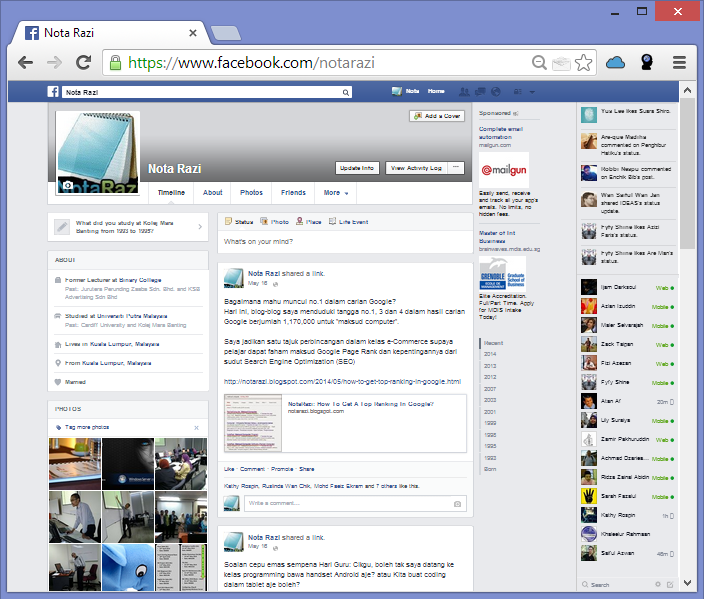Click the webcam extension icon
Viewport: 704px width, 599px height.
tap(647, 62)
